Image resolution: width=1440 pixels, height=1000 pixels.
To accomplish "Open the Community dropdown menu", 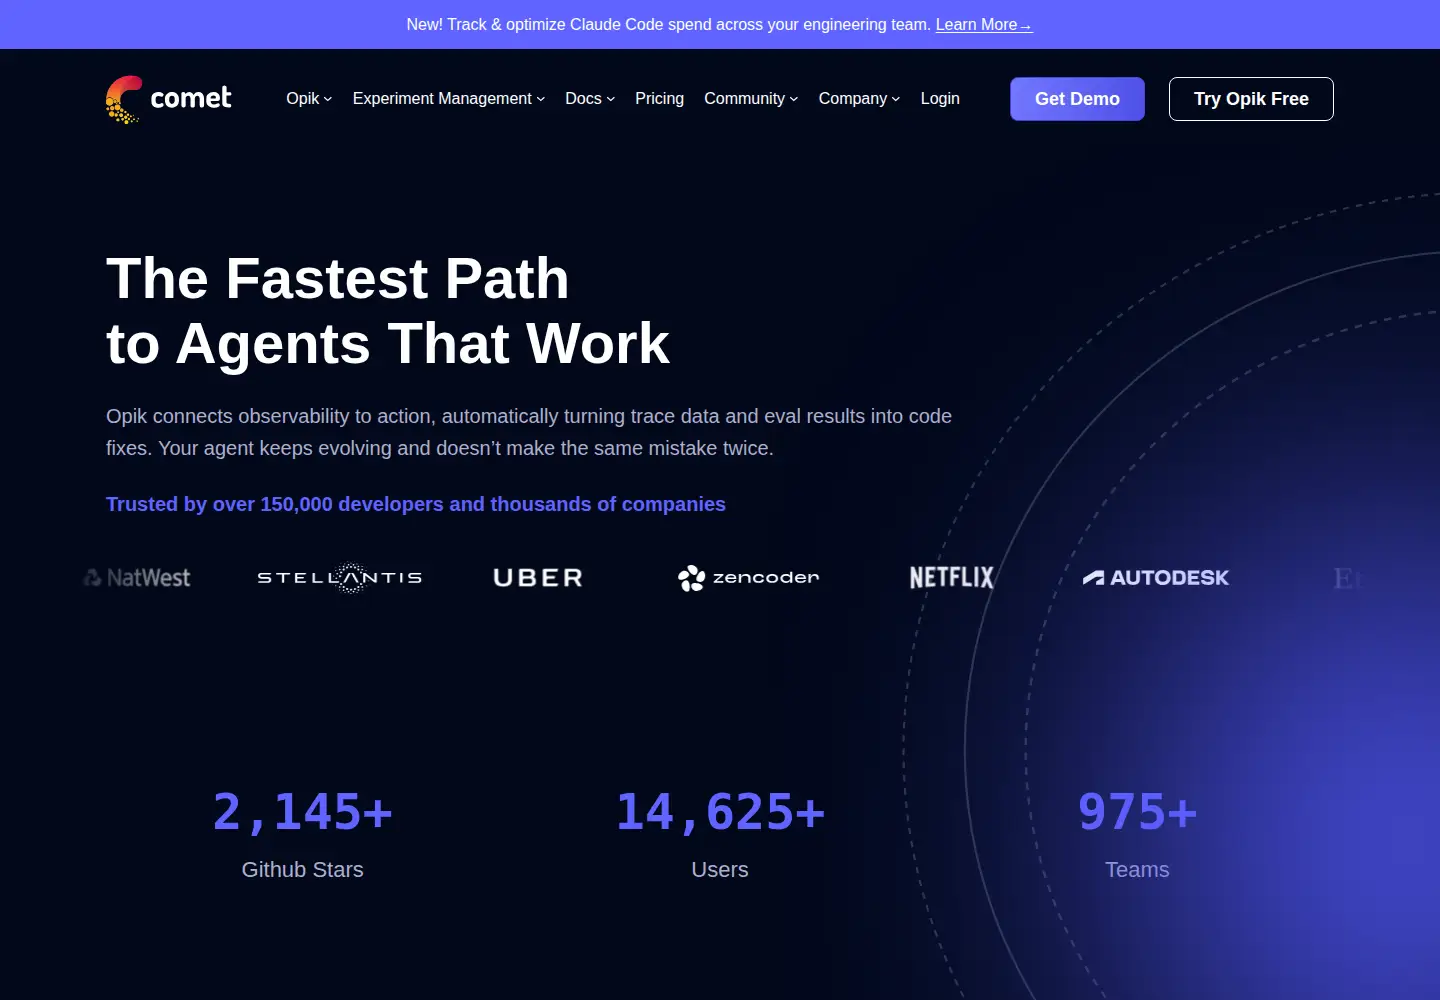I will pyautogui.click(x=751, y=98).
